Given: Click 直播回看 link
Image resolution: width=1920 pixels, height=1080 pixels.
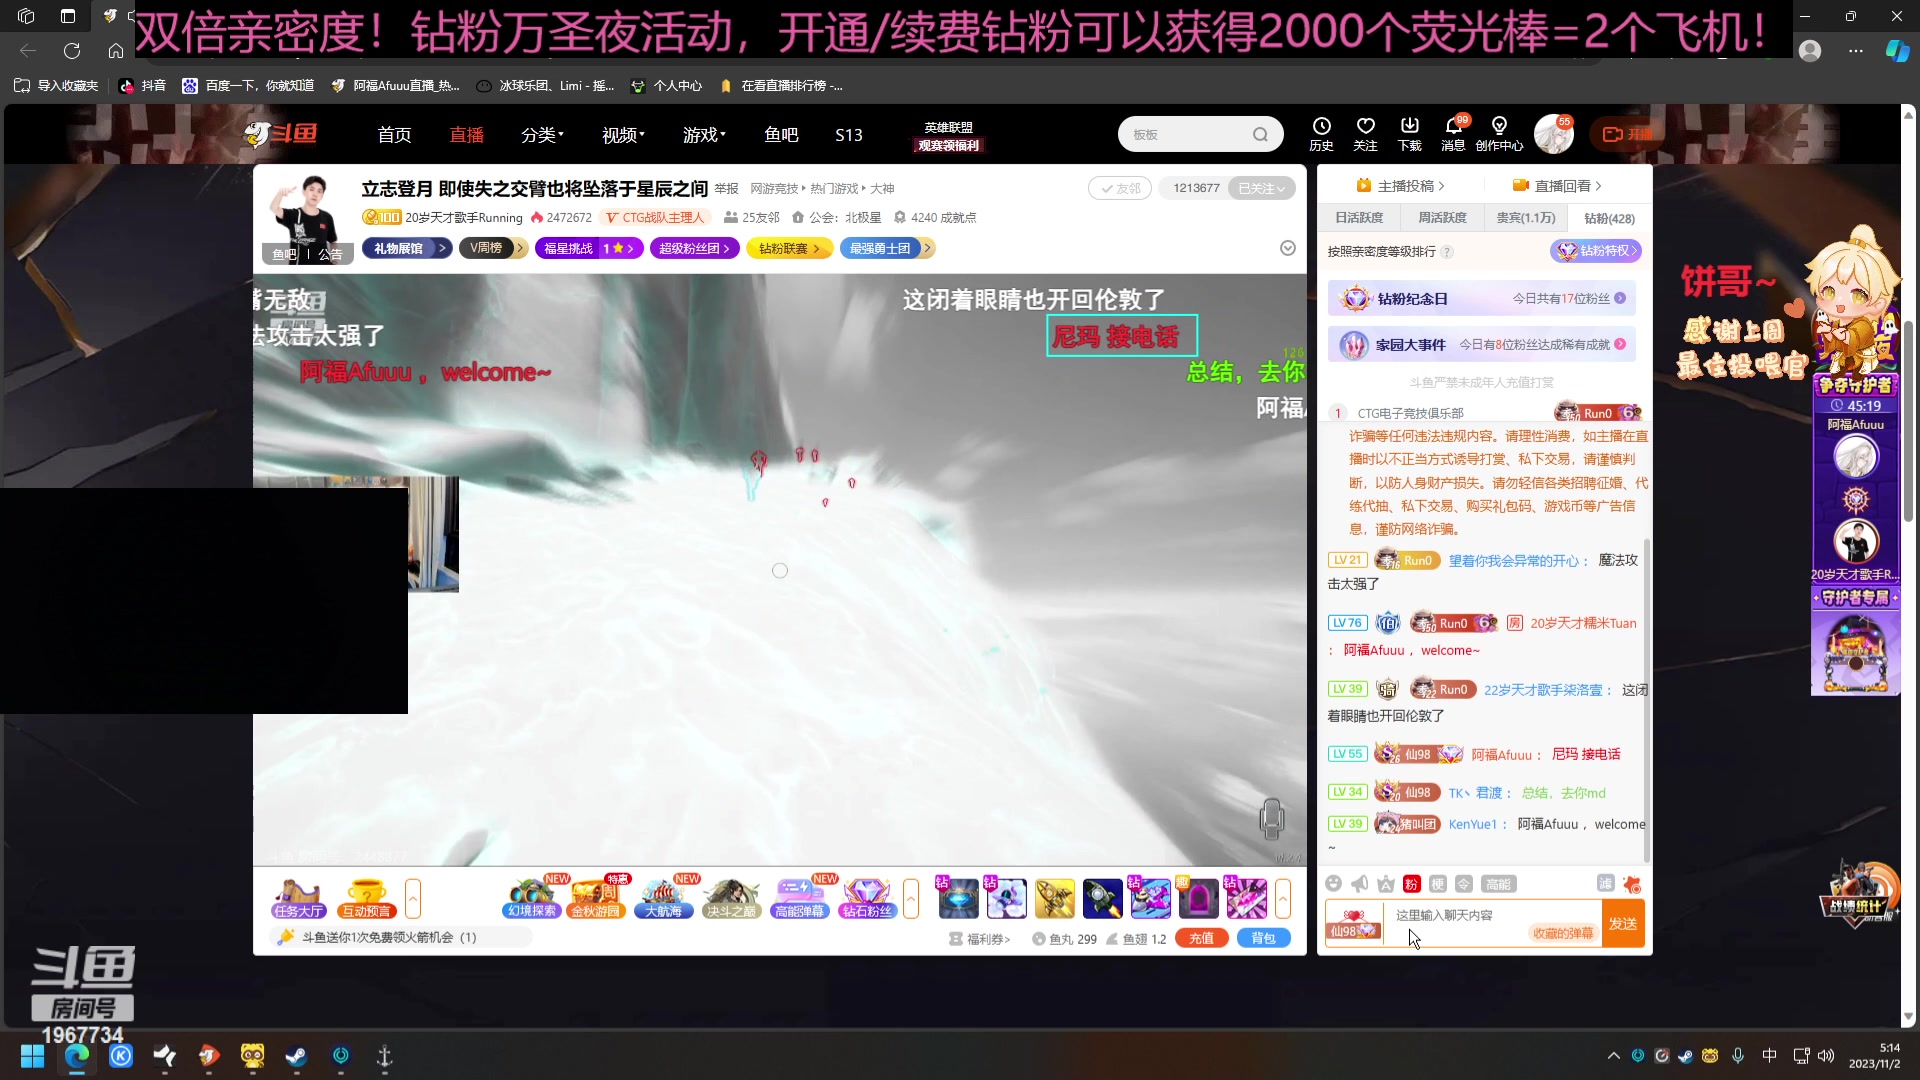Looking at the screenshot, I should [1557, 186].
